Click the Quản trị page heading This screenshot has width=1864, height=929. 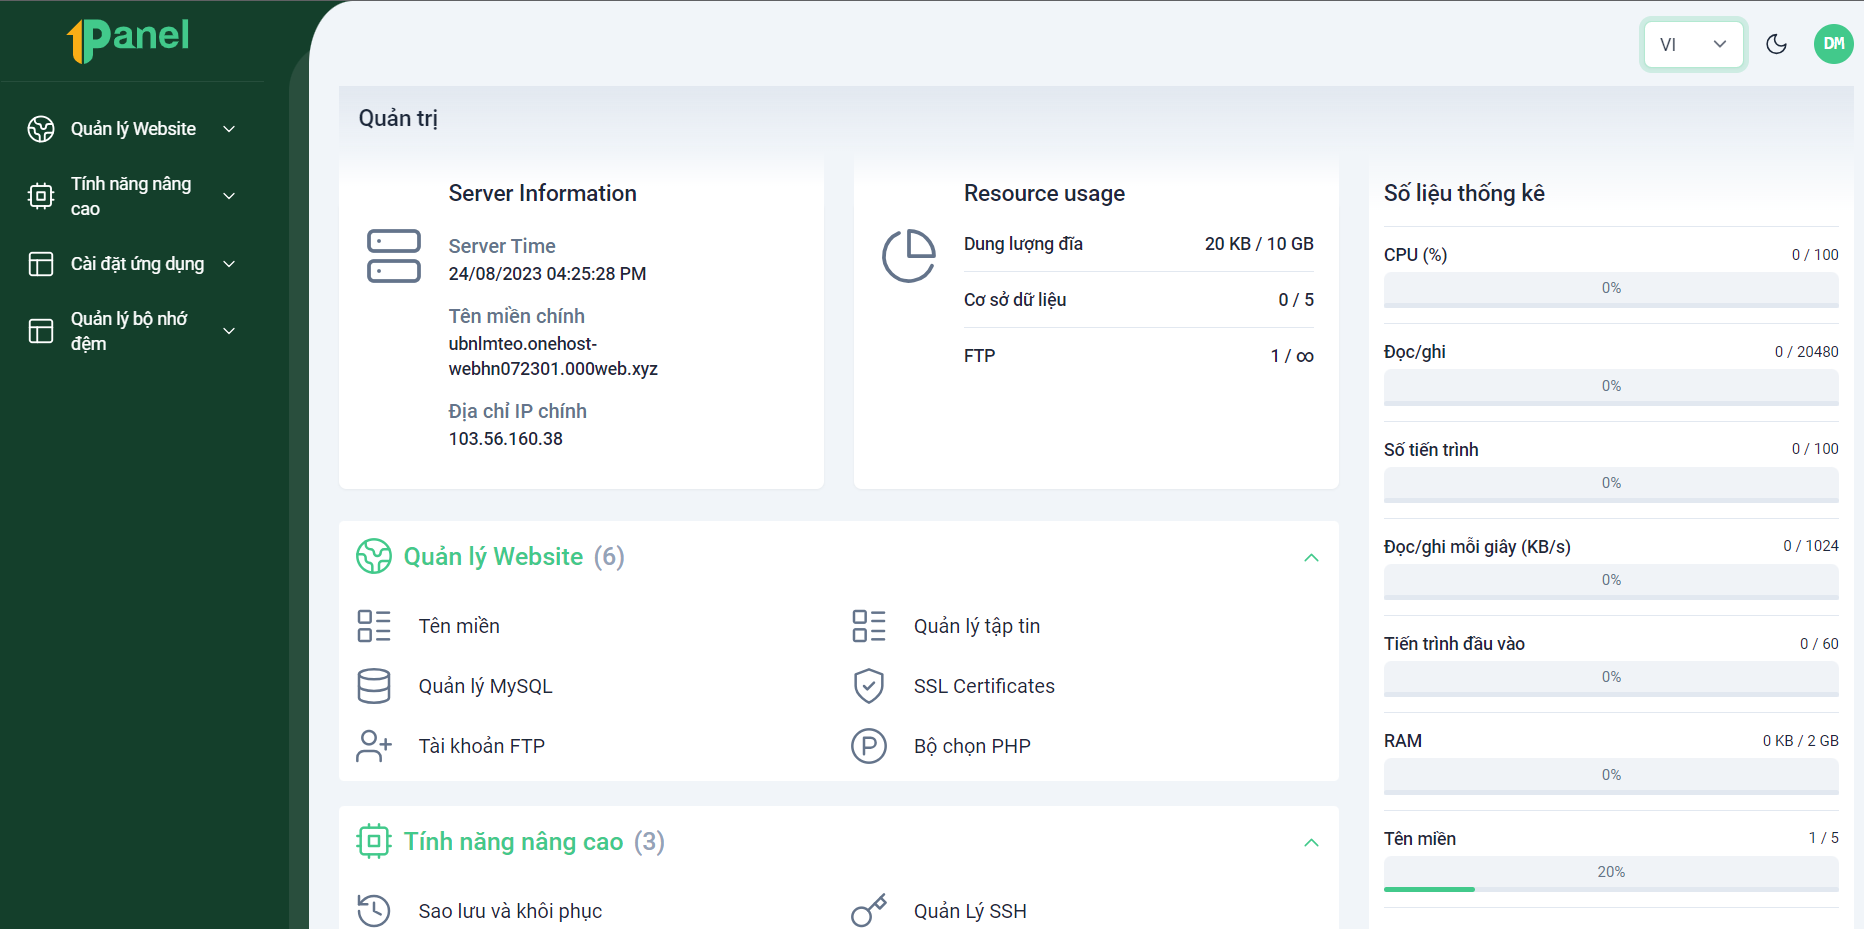(398, 118)
